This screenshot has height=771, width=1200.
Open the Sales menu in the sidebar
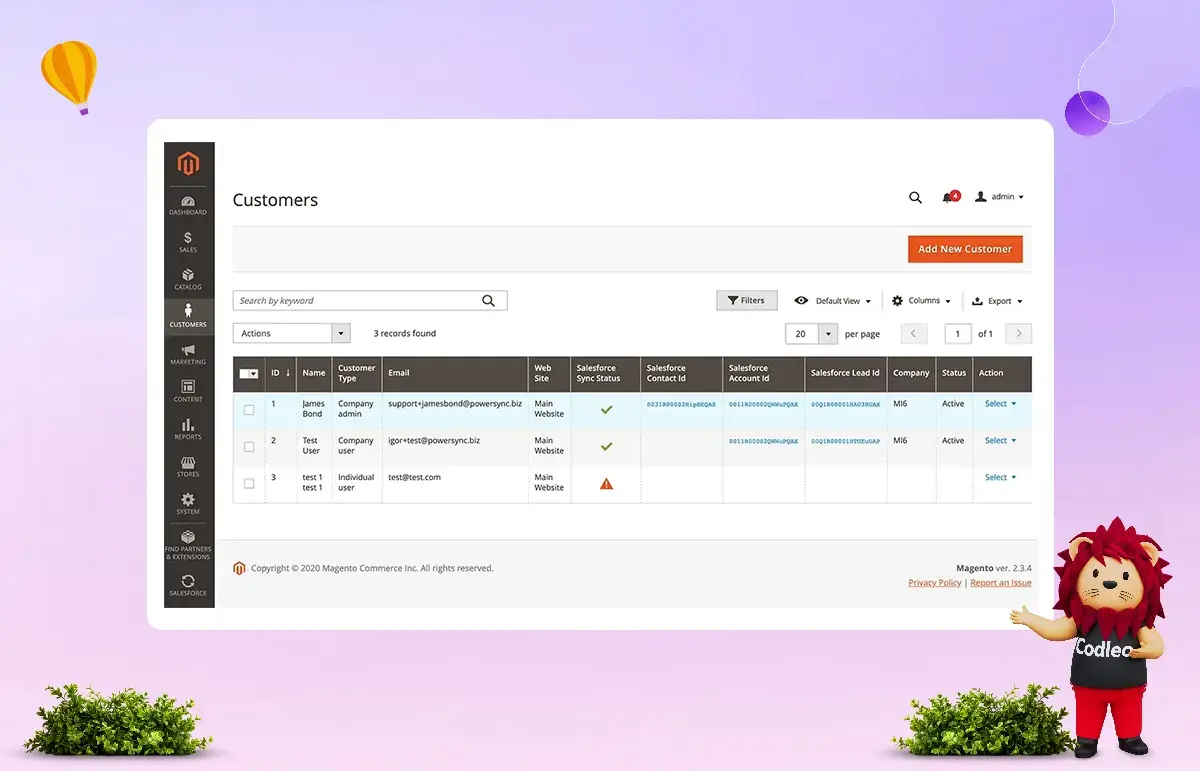pyautogui.click(x=188, y=242)
